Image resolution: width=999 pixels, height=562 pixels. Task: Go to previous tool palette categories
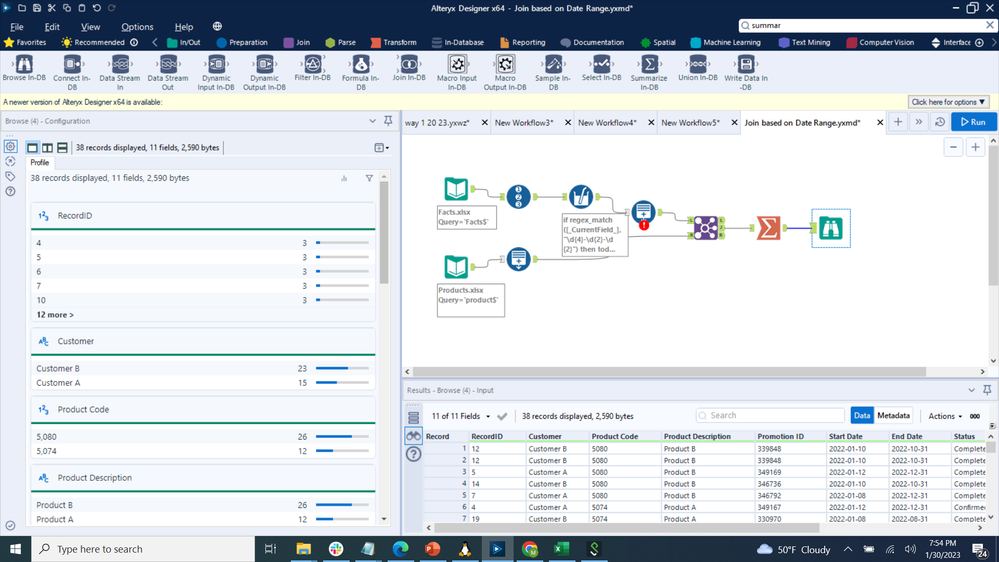(154, 43)
